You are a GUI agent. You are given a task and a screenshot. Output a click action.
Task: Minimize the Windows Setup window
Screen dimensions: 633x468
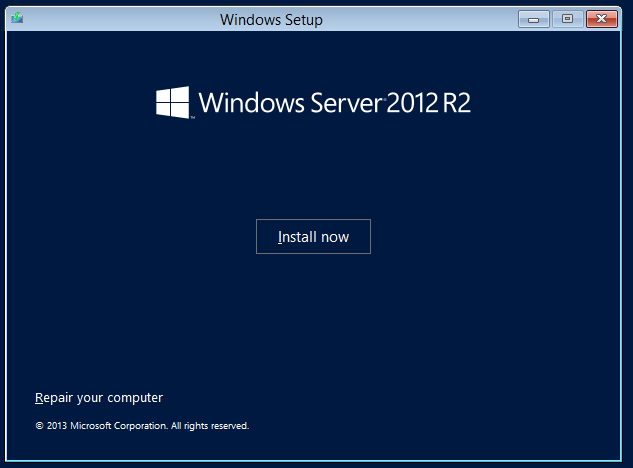point(534,19)
